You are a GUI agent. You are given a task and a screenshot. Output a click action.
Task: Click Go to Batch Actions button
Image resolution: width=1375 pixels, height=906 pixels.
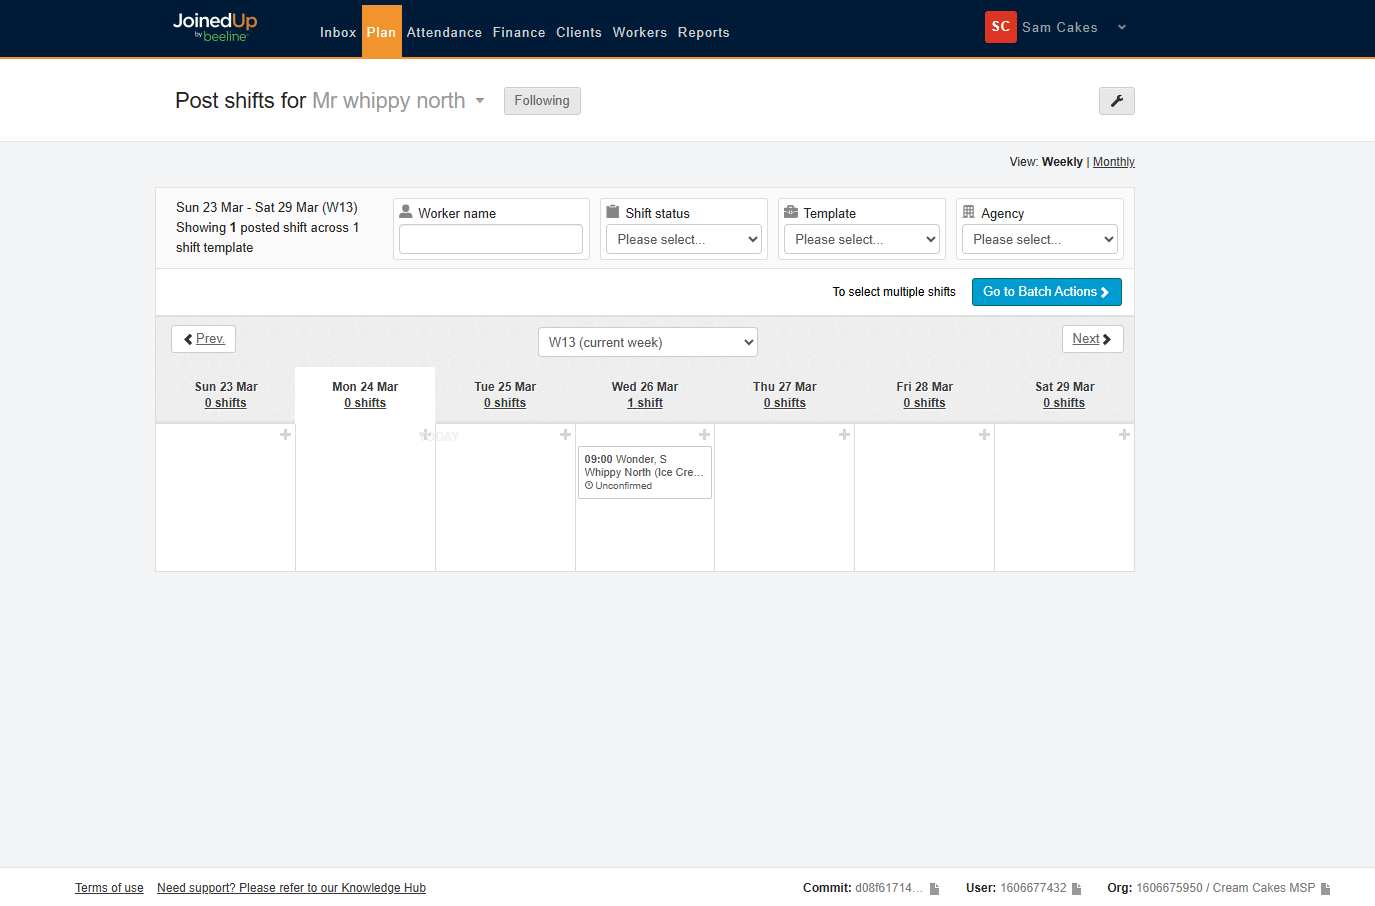(x=1046, y=292)
